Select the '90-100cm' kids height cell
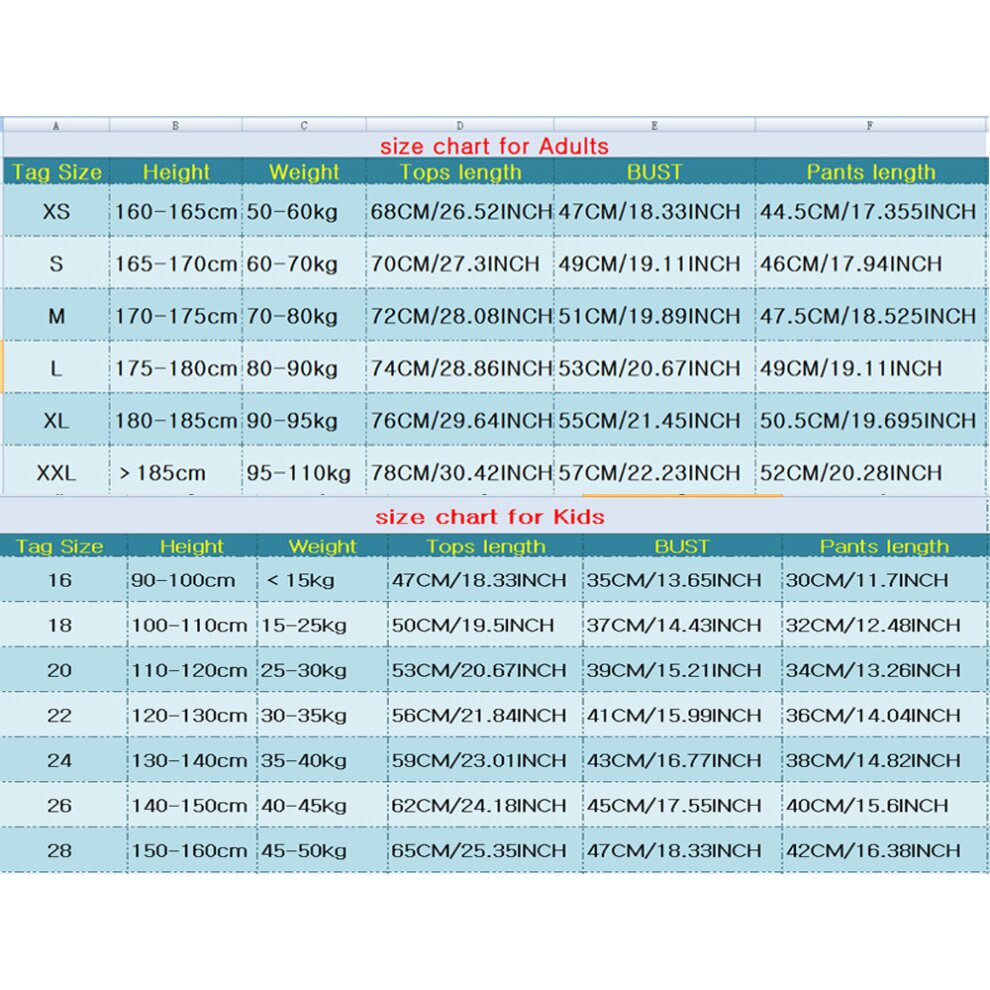This screenshot has width=990, height=990. click(x=192, y=579)
